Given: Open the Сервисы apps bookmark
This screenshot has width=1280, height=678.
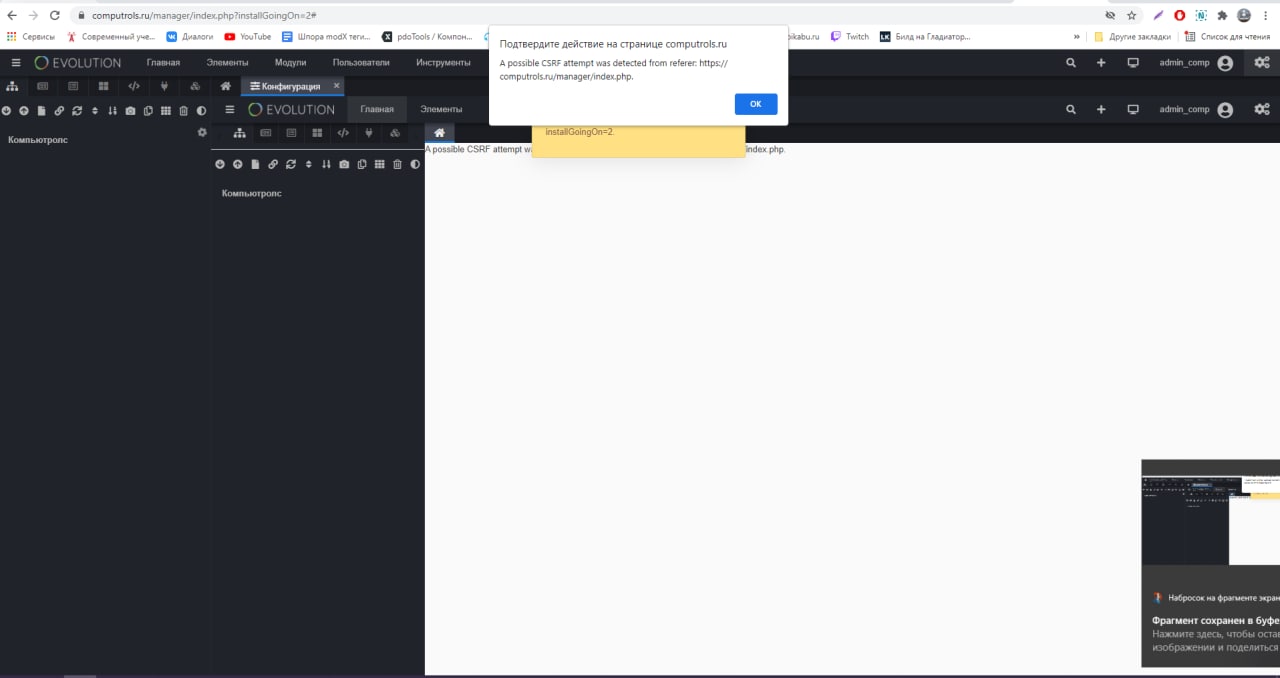Looking at the screenshot, I should point(31,36).
